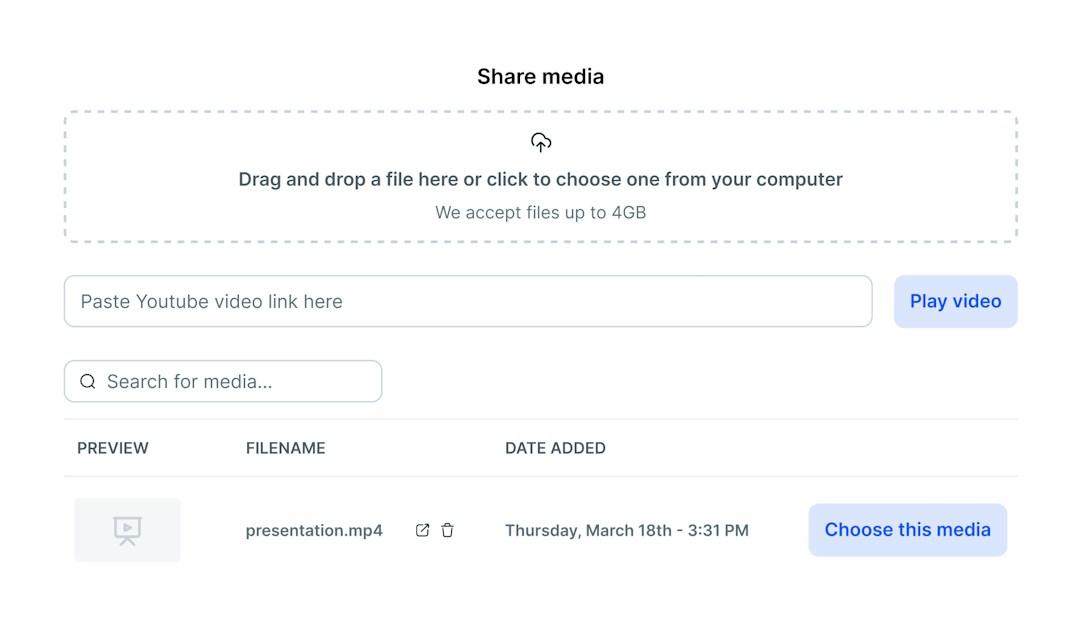Click the magnifier icon in media search

tap(87, 382)
